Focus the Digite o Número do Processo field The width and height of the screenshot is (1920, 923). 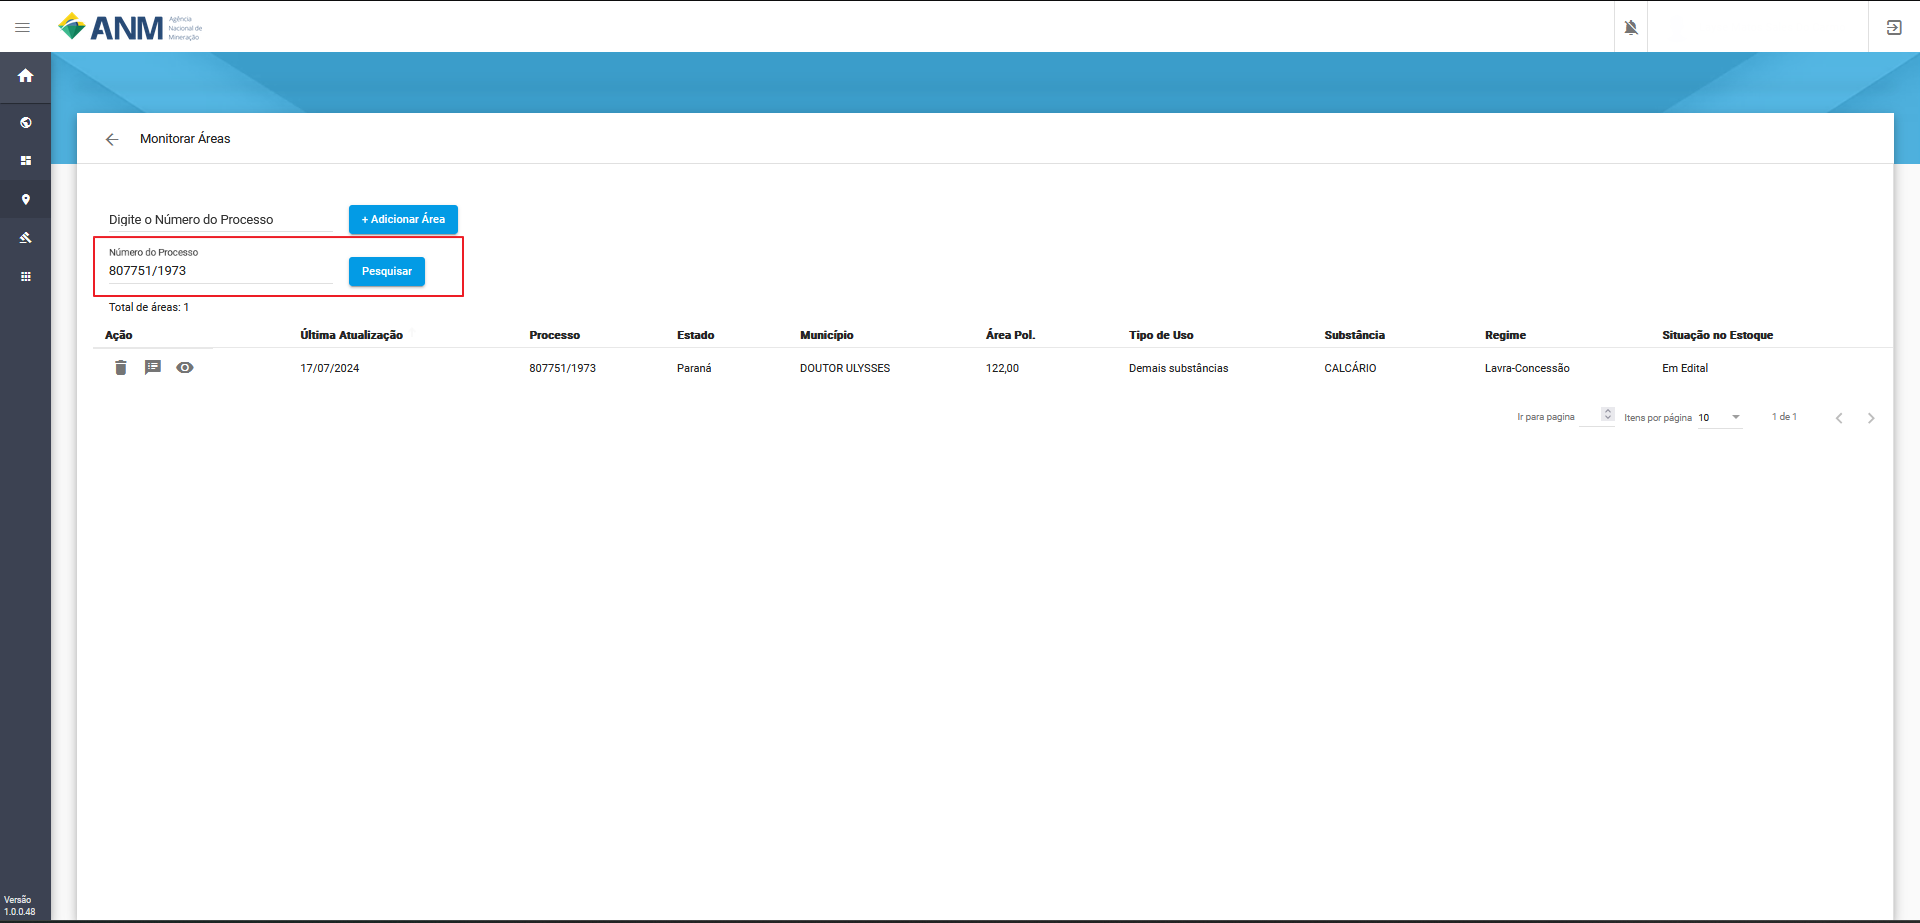[220, 220]
